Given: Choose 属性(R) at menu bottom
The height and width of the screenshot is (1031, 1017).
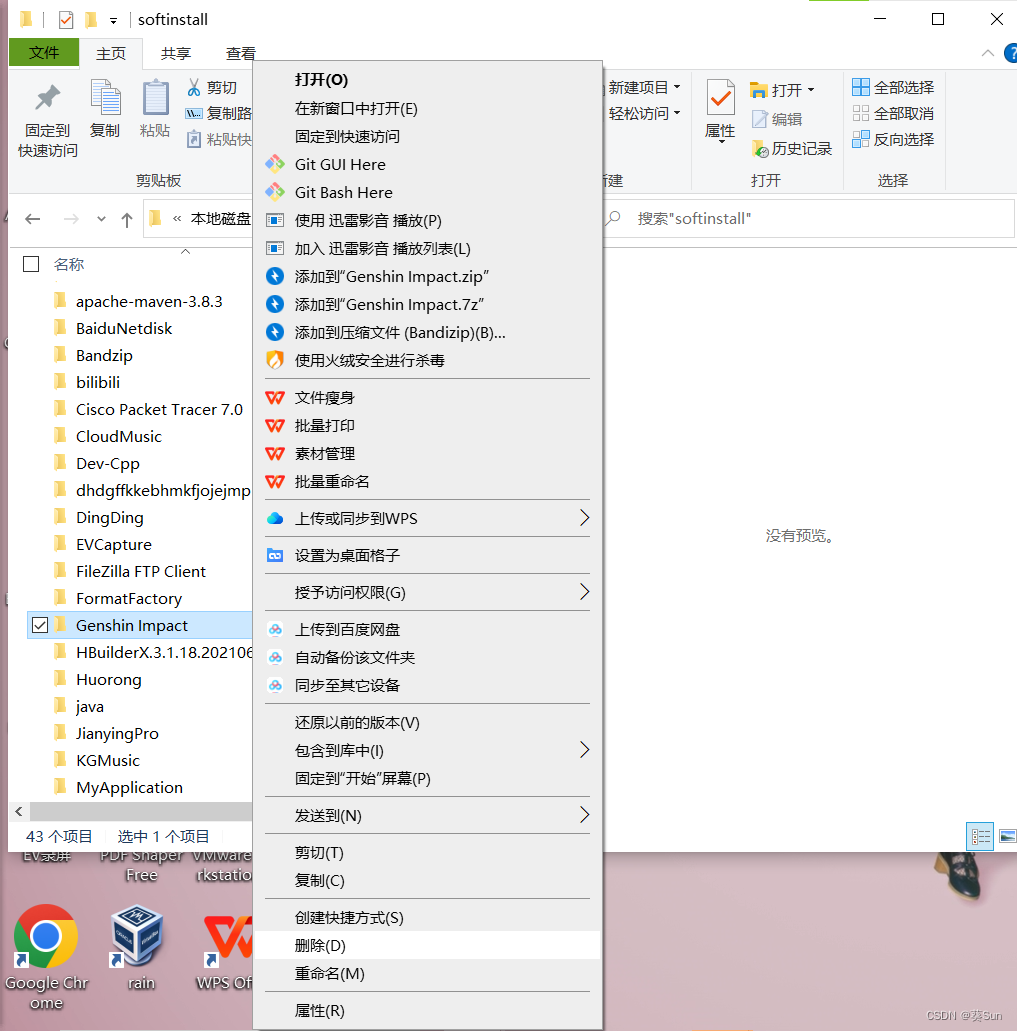Looking at the screenshot, I should pyautogui.click(x=427, y=1011).
